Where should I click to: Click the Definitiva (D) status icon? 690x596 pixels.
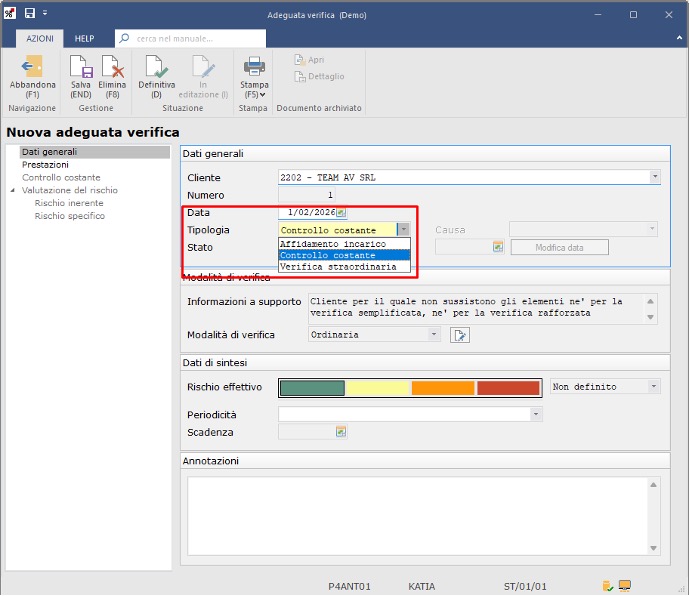pyautogui.click(x=156, y=68)
